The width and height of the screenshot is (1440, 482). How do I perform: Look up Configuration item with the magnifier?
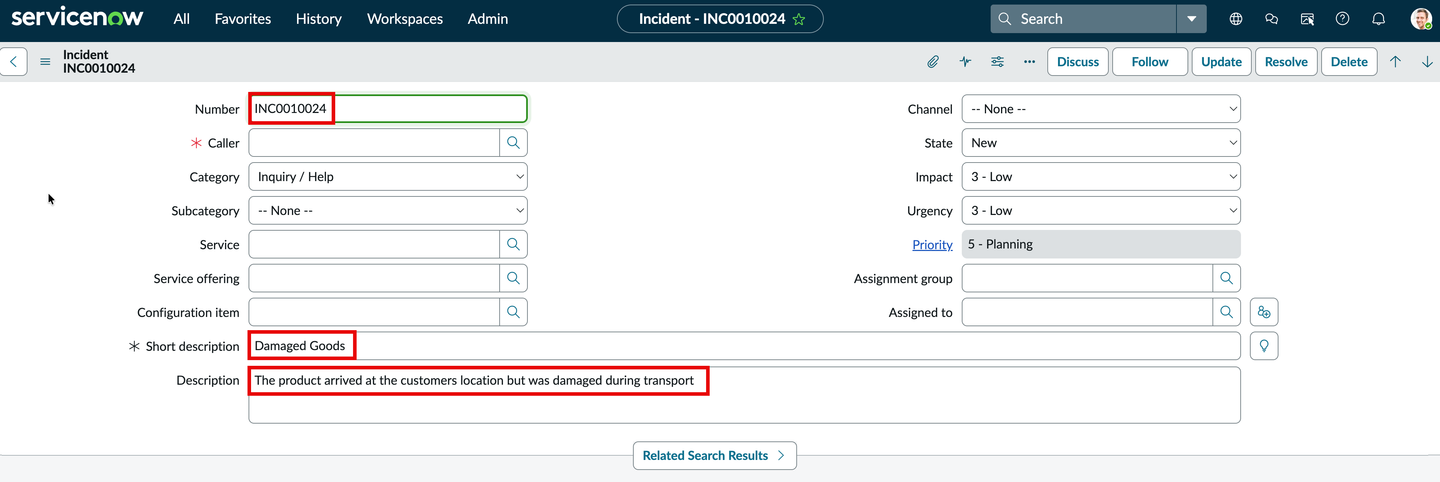[513, 312]
